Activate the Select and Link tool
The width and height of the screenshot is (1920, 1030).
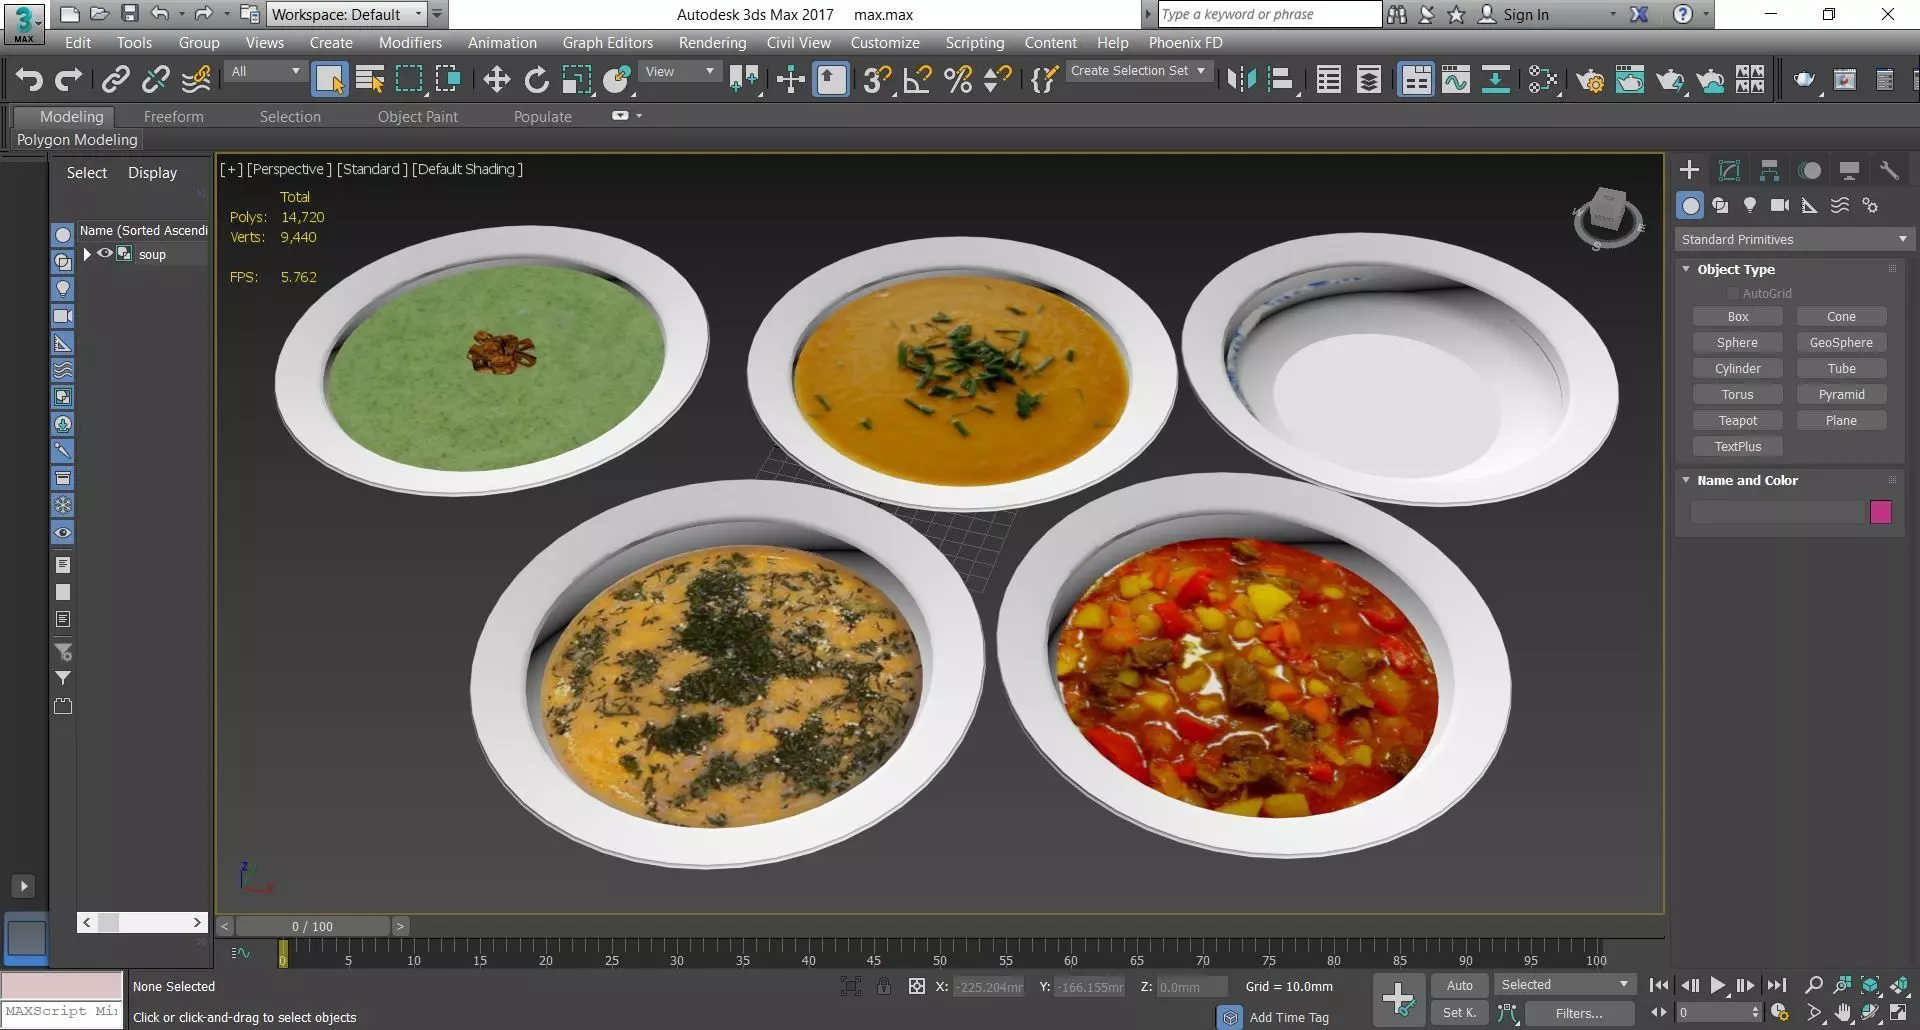click(116, 80)
